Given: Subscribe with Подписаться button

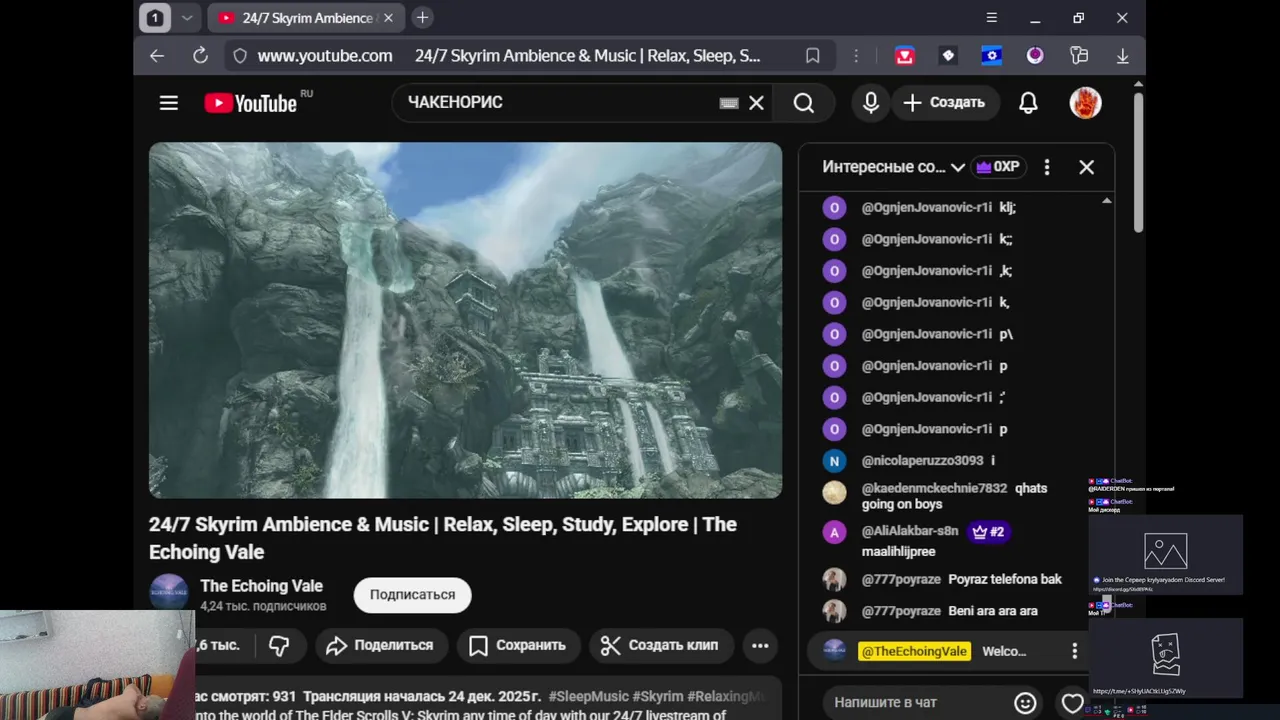Looking at the screenshot, I should click(412, 595).
